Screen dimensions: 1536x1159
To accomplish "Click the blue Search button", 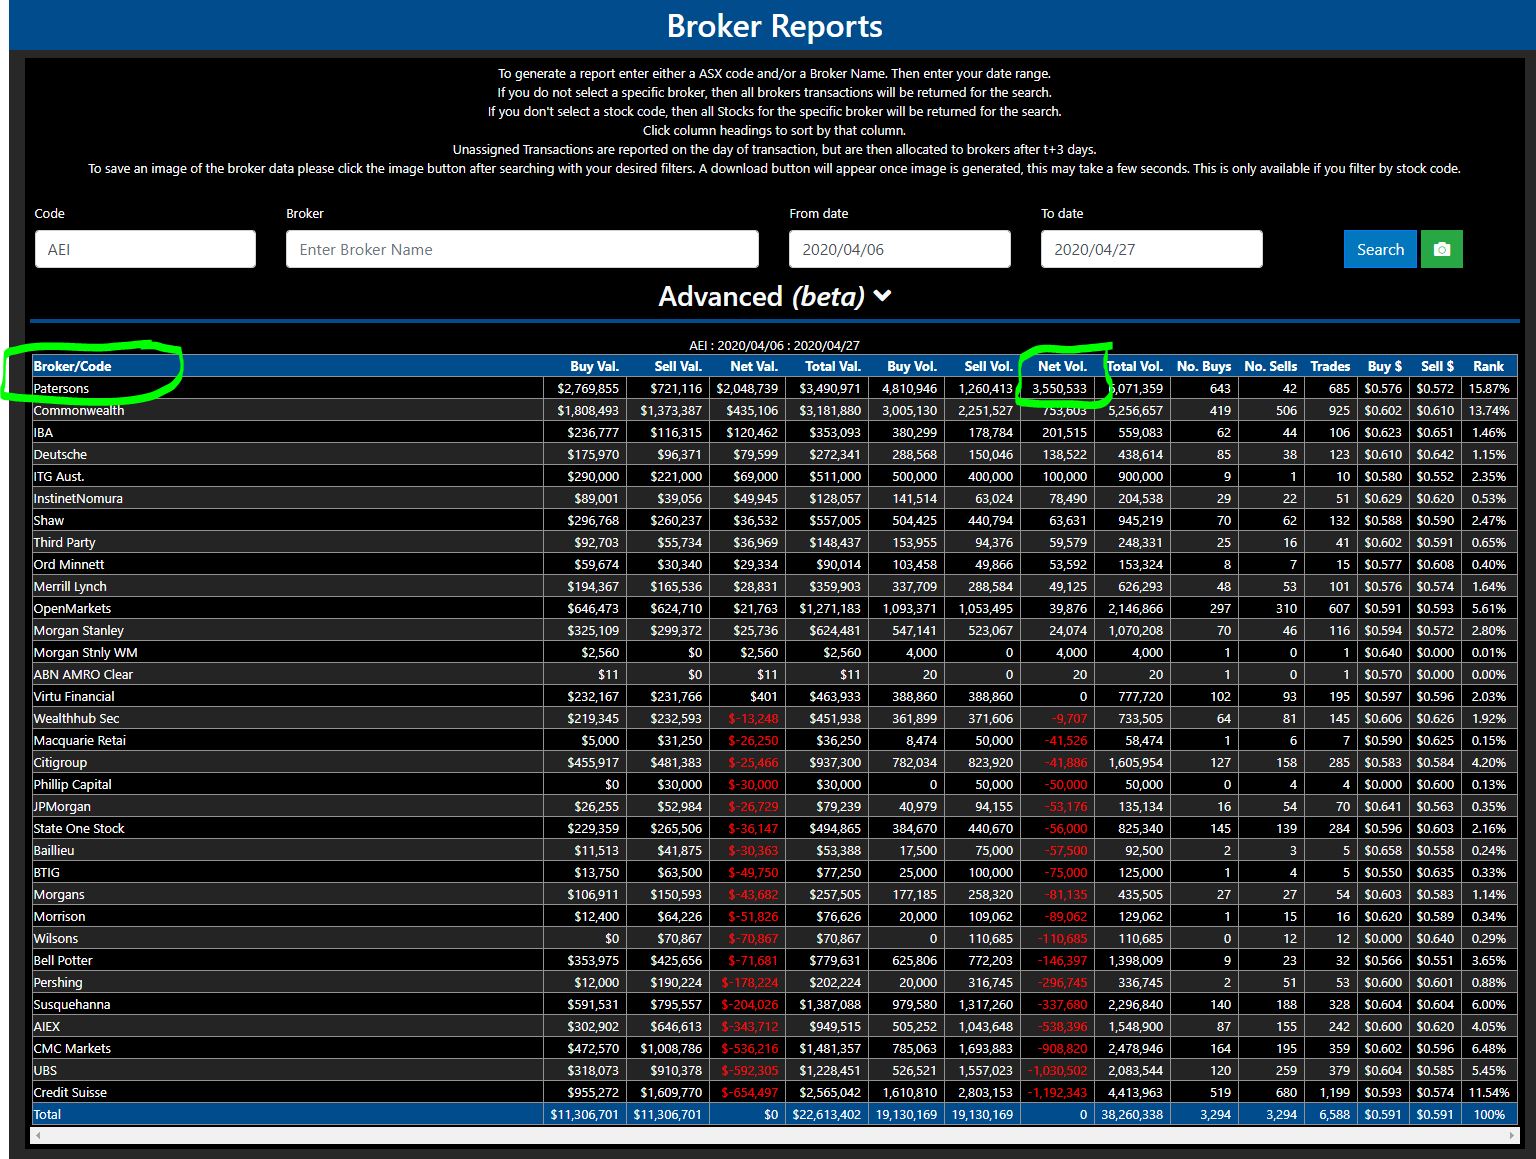I will point(1380,249).
